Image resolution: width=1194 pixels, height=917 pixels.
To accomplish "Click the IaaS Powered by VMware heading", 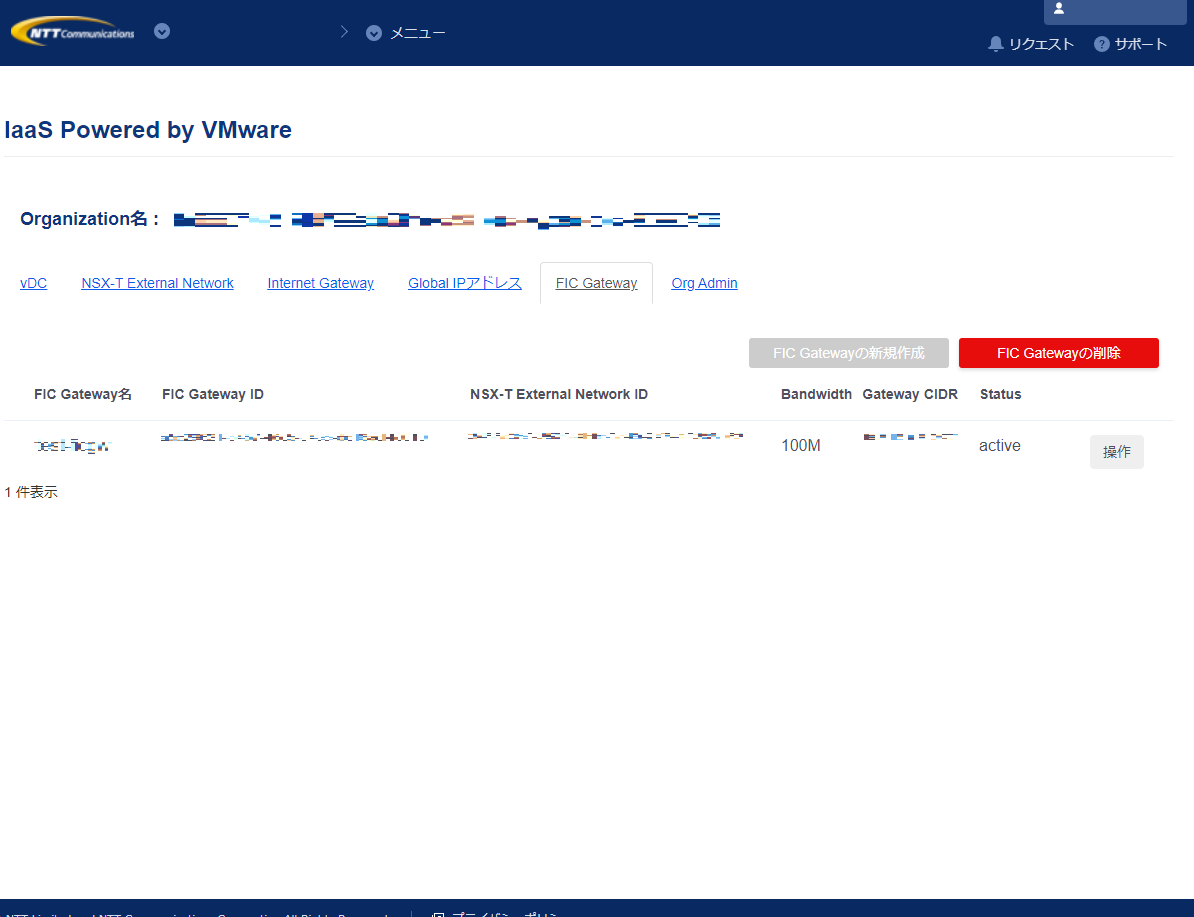I will coord(148,130).
